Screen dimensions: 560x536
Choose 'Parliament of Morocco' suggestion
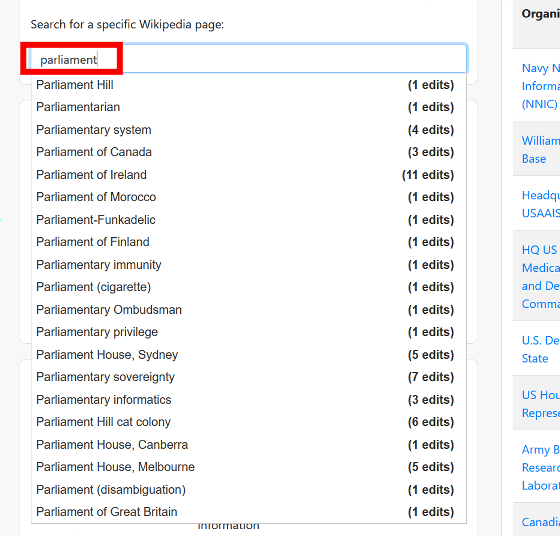(x=249, y=197)
